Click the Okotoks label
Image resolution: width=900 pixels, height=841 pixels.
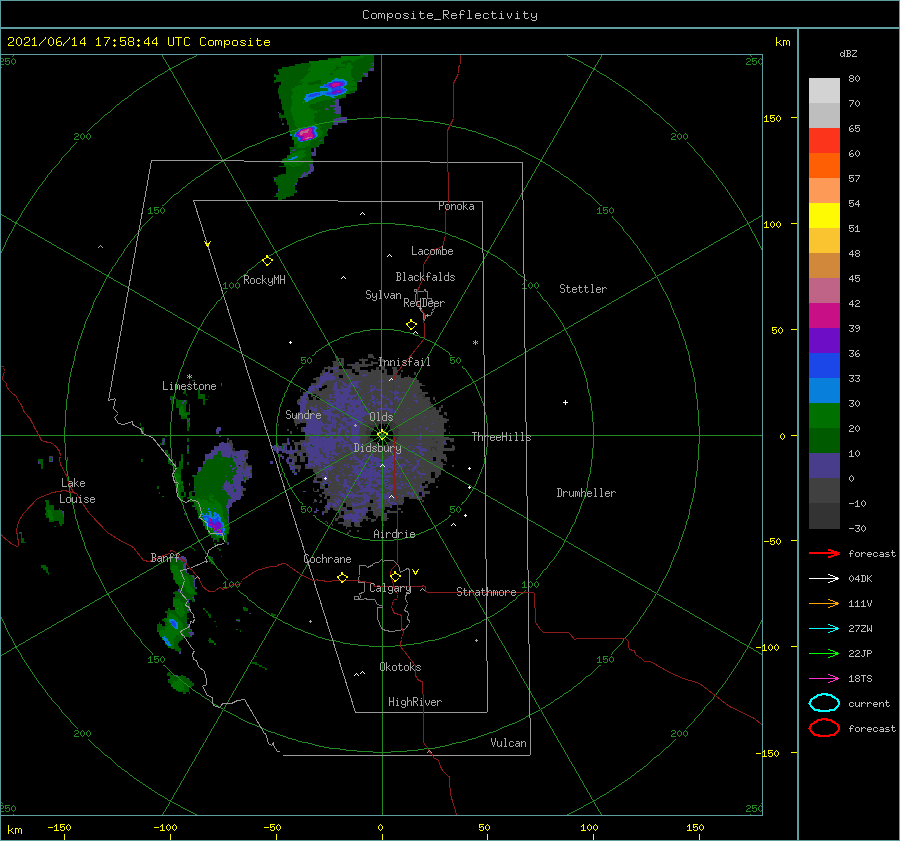coord(400,667)
